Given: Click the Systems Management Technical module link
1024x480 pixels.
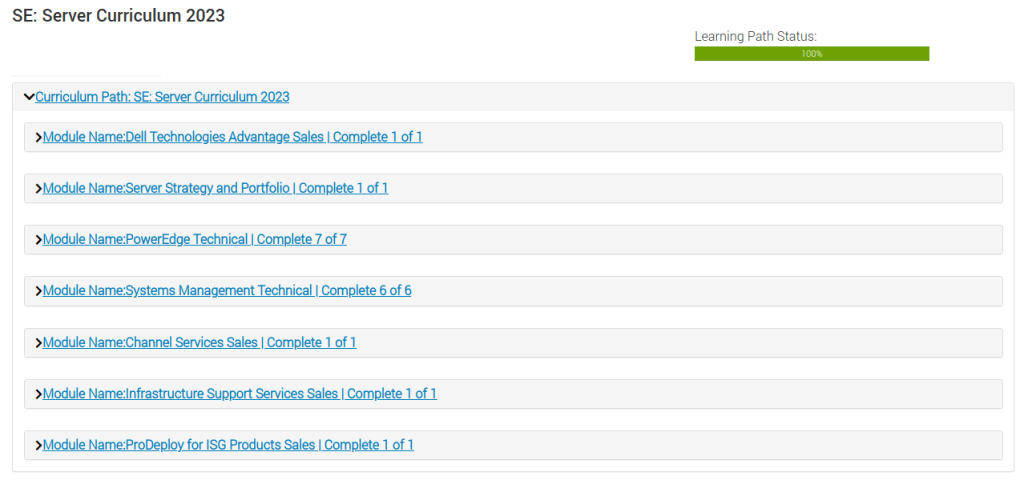Looking at the screenshot, I should click(x=227, y=291).
